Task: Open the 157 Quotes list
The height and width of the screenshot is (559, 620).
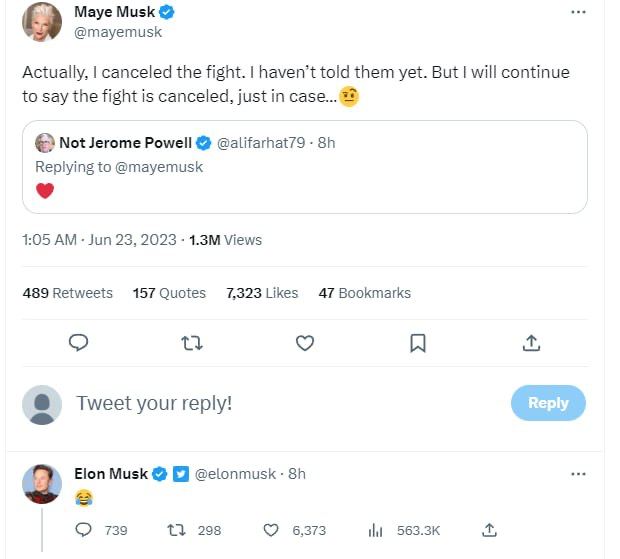Action: point(169,293)
